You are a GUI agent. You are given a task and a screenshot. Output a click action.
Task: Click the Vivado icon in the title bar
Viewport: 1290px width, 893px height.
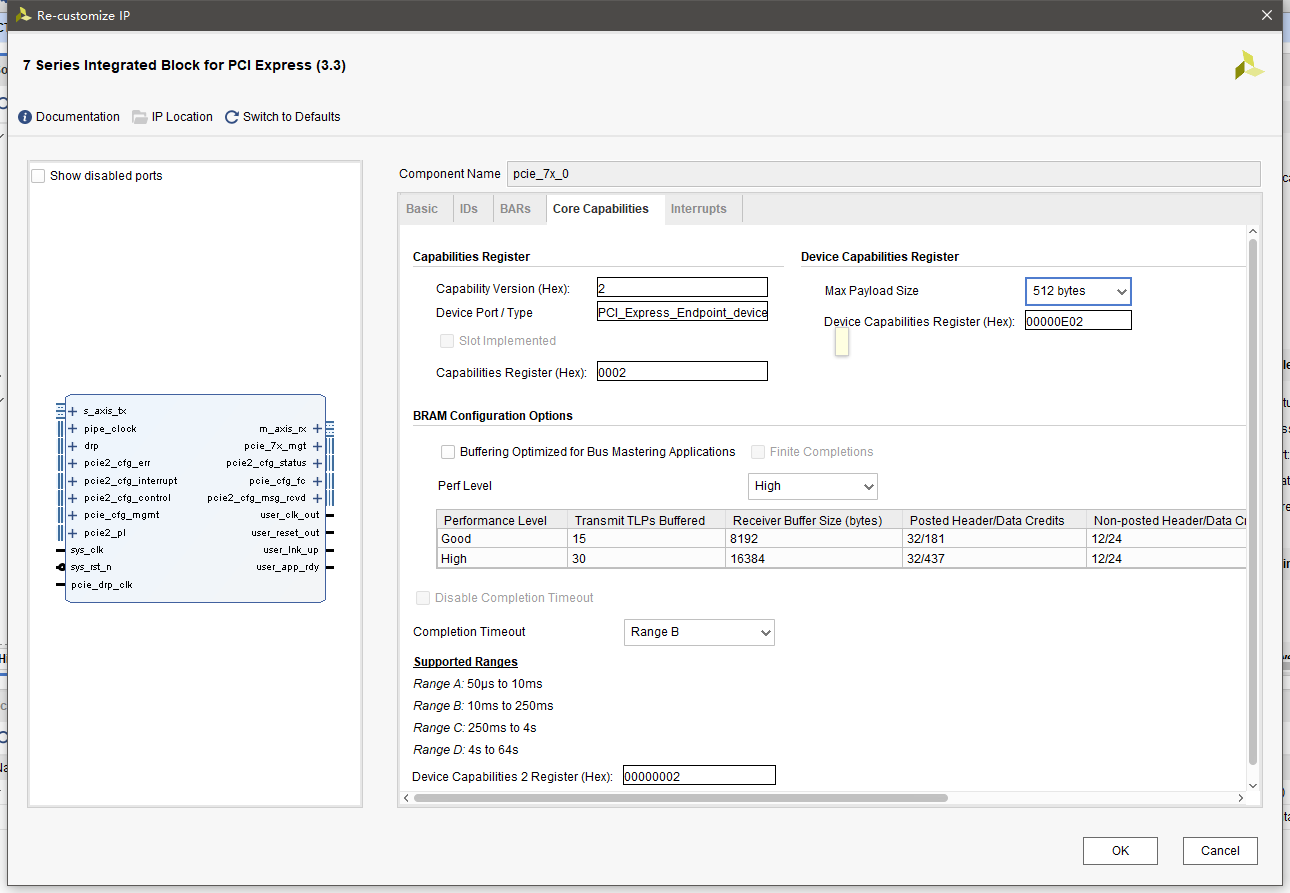pos(22,15)
